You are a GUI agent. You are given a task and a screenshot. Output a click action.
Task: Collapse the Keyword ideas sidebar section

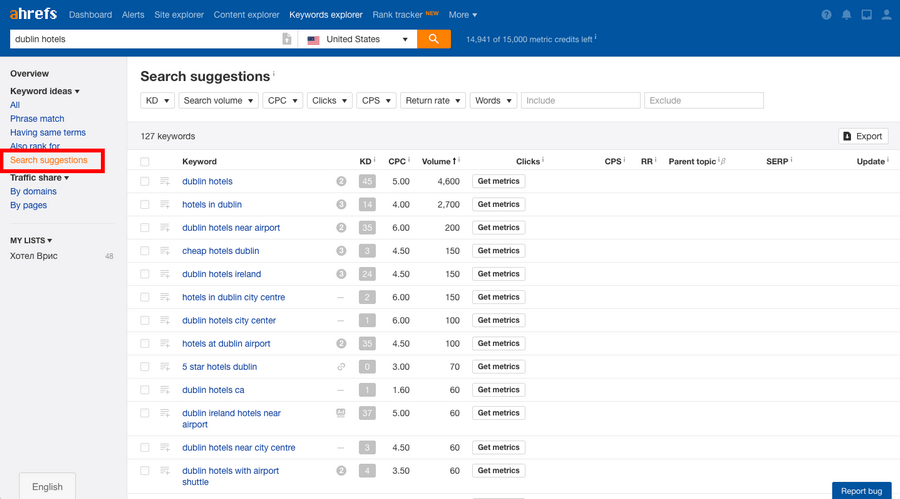tap(44, 91)
